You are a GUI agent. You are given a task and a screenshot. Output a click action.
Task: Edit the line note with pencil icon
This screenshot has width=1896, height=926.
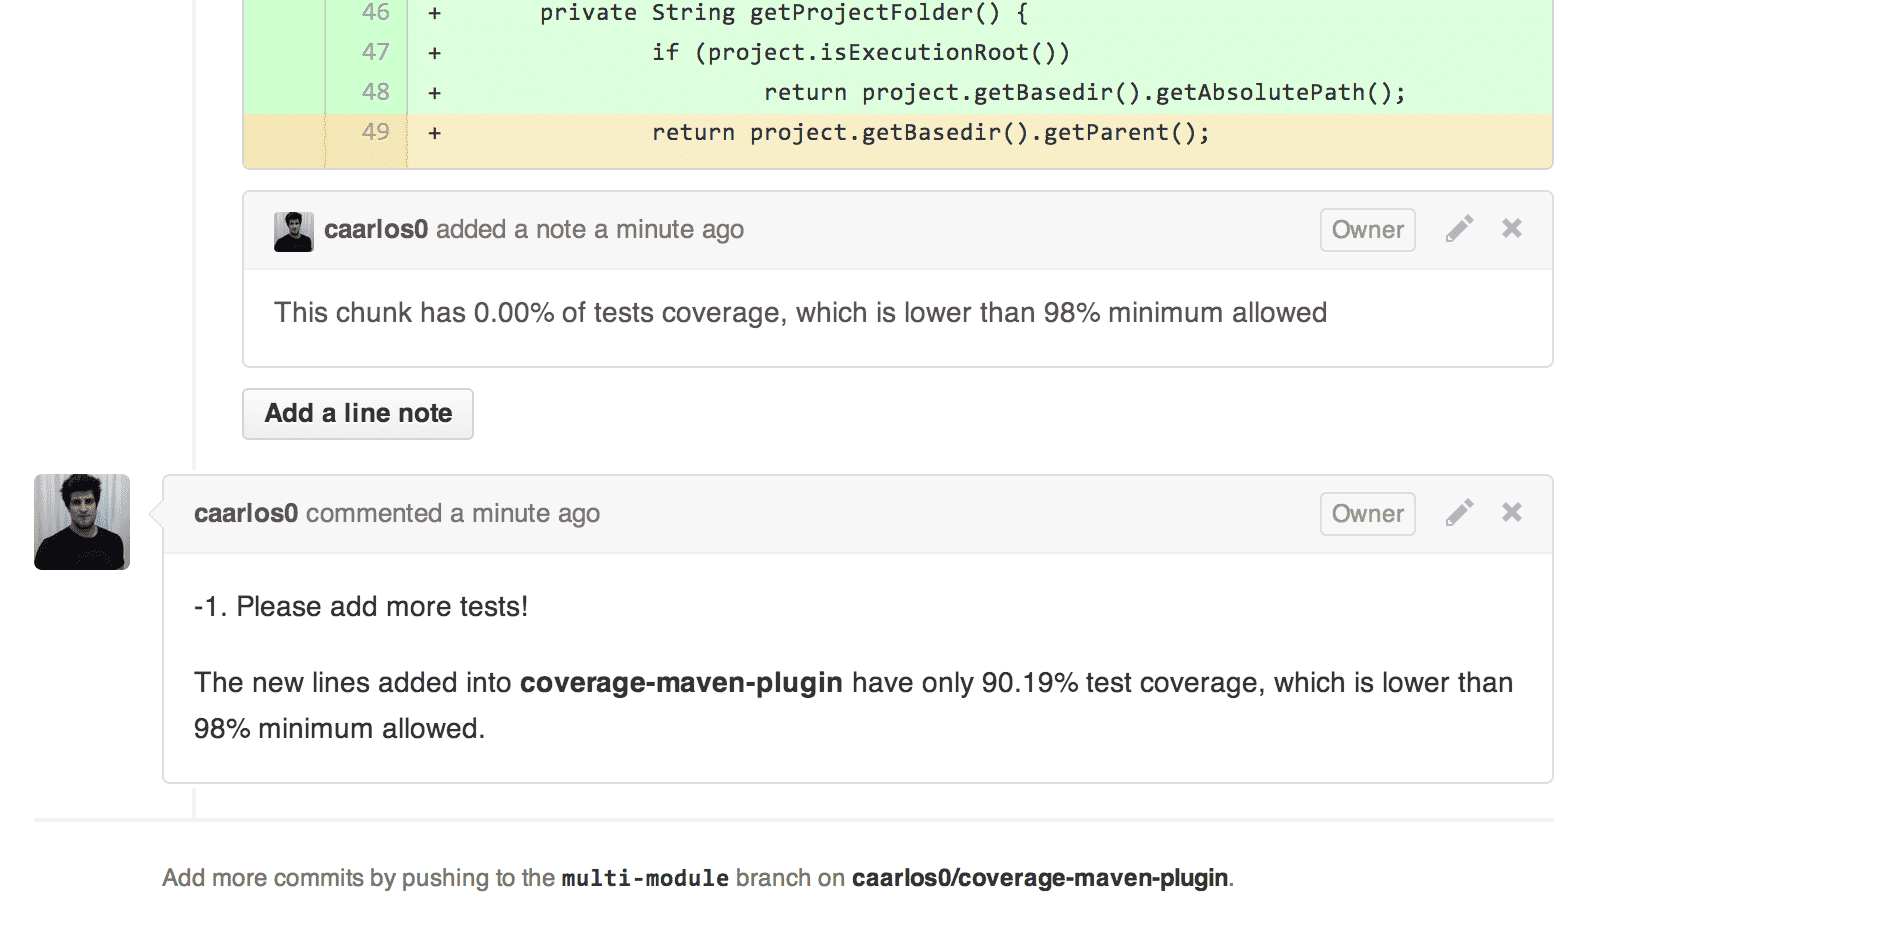tap(1459, 229)
